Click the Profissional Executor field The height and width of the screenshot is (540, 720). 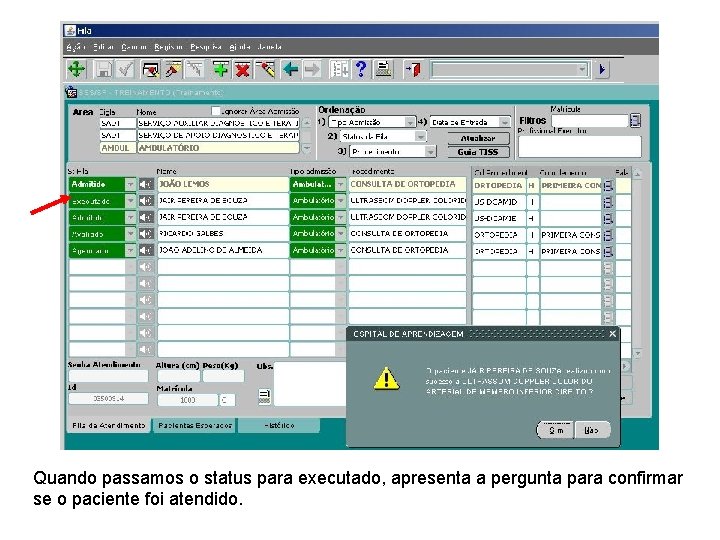579,146
